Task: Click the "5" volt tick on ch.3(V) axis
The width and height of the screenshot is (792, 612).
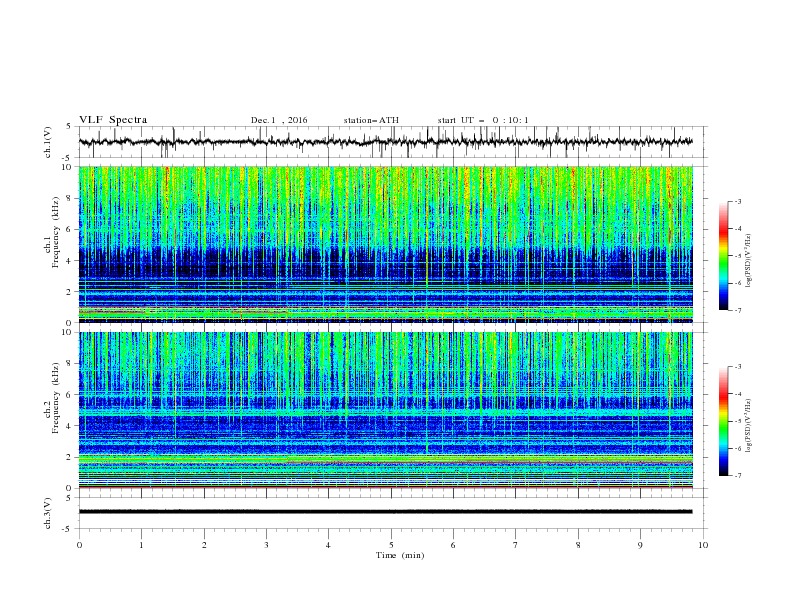Action: pos(69,498)
